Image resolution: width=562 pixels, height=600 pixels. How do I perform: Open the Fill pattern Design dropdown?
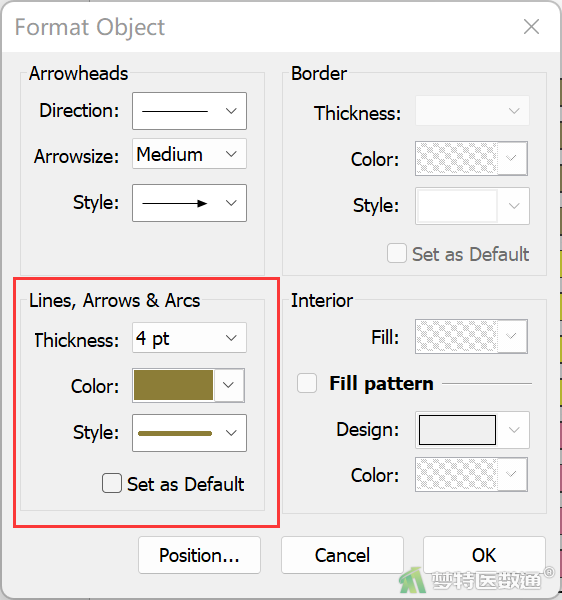[472, 430]
